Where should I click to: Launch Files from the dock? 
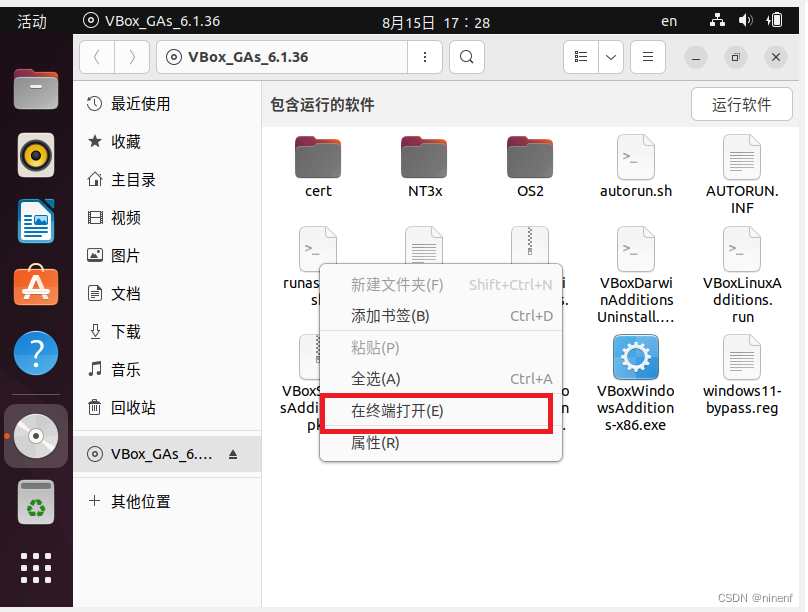click(36, 89)
